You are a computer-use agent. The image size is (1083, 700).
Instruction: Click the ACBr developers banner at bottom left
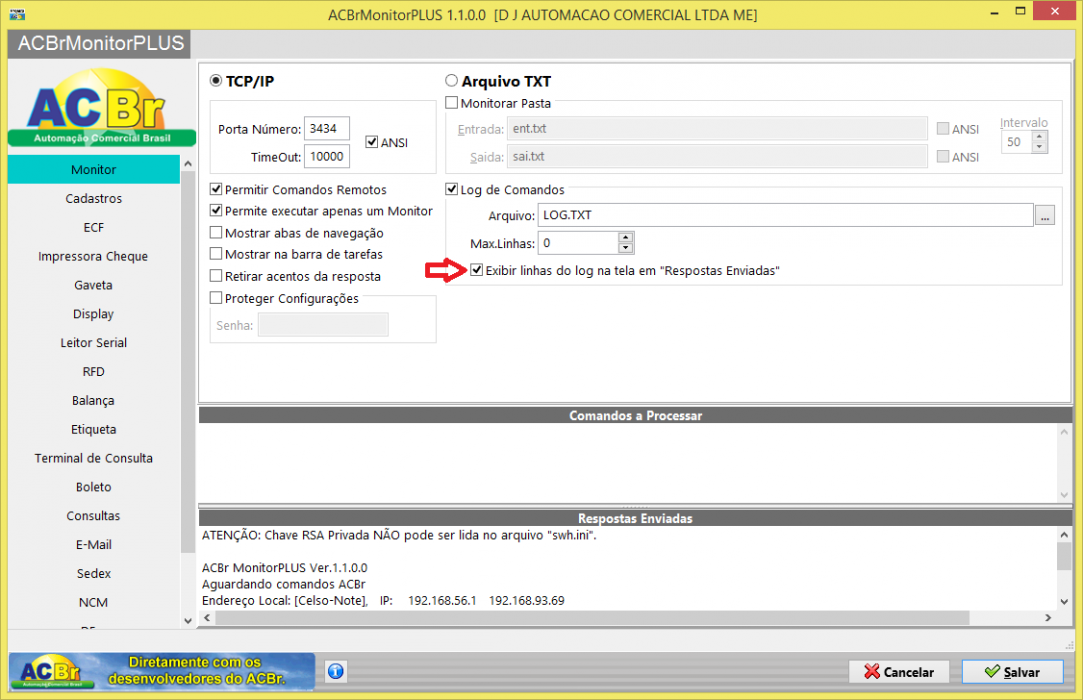click(x=162, y=671)
